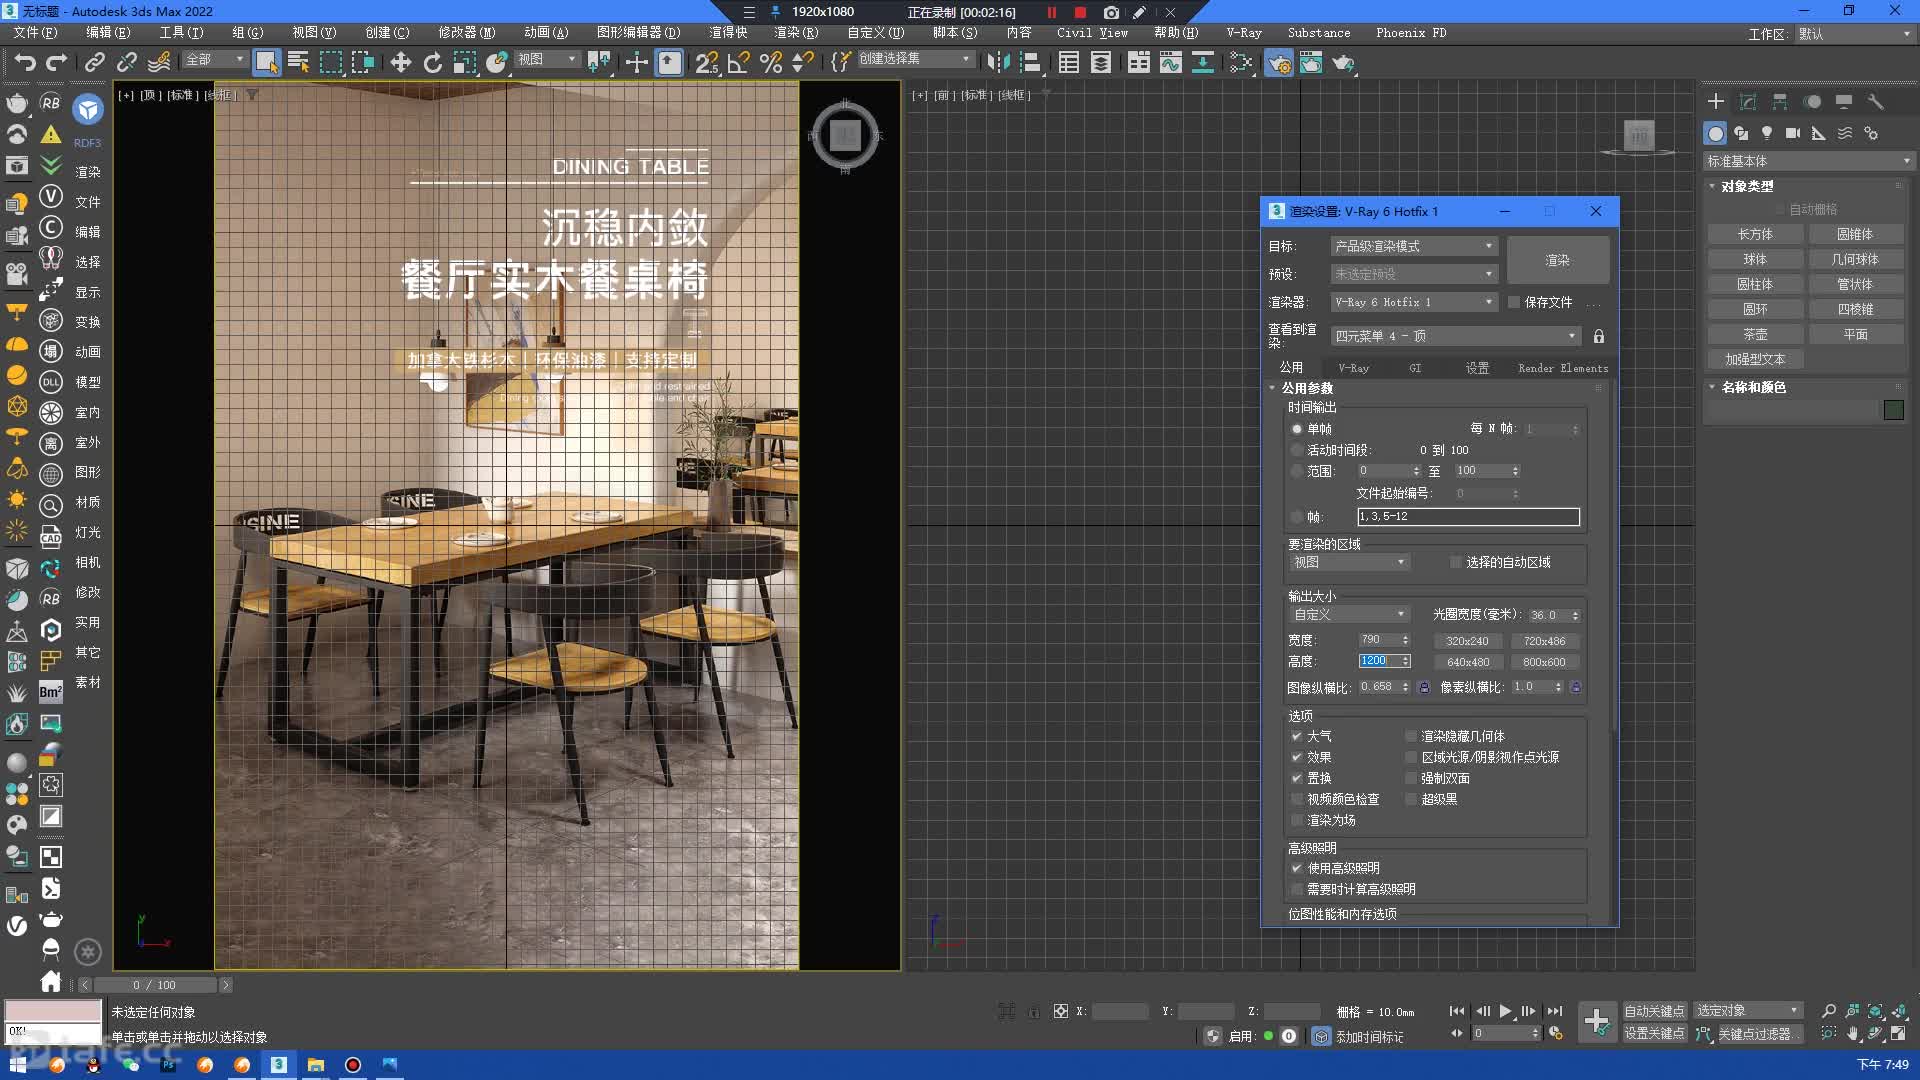Open the 文件(F) menu
Screen dimensions: 1920x1080
click(35, 33)
